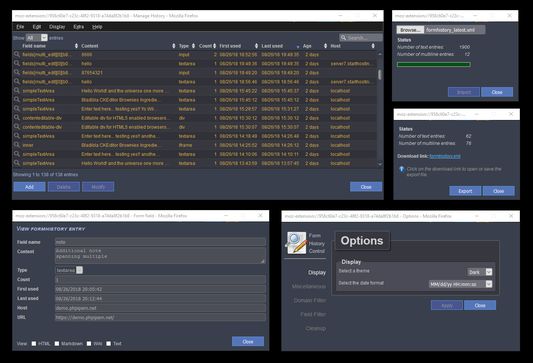This screenshot has height=363, width=533.
Task: Open the File menu
Action: pos(20,27)
